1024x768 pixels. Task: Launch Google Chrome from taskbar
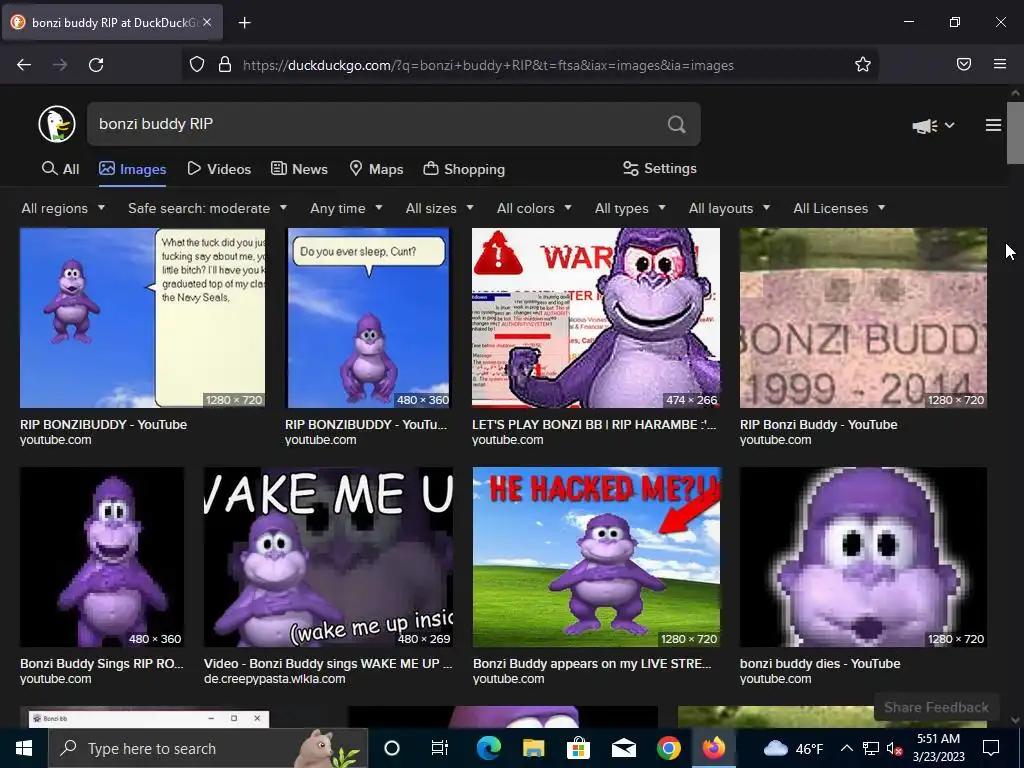coord(668,748)
